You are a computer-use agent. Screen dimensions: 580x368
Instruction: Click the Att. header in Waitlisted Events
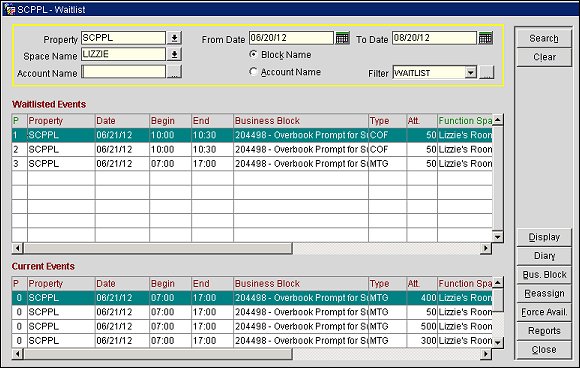(422, 121)
